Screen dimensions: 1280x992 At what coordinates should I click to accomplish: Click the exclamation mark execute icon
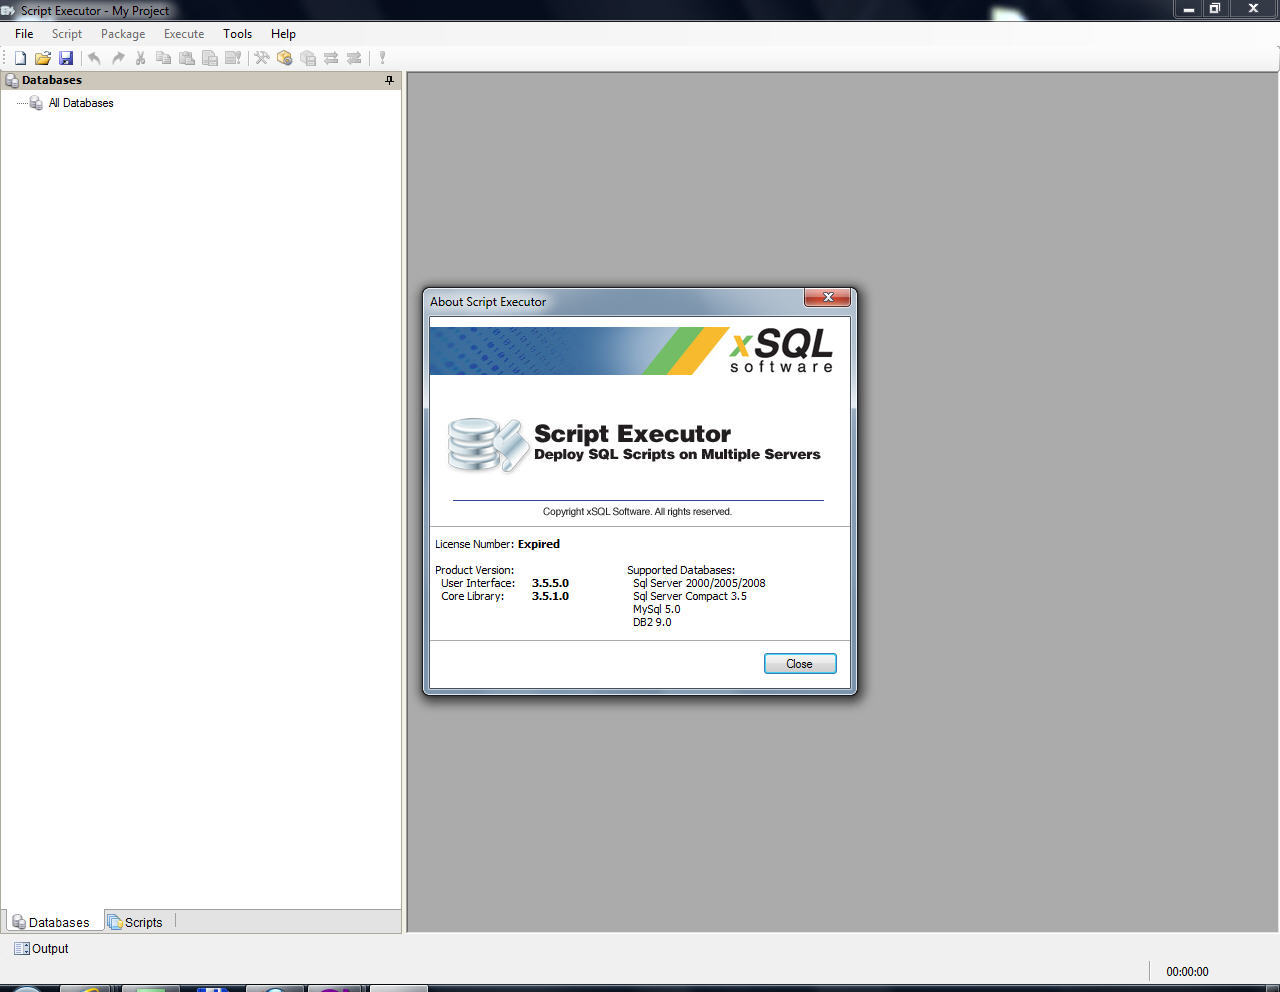tap(382, 58)
